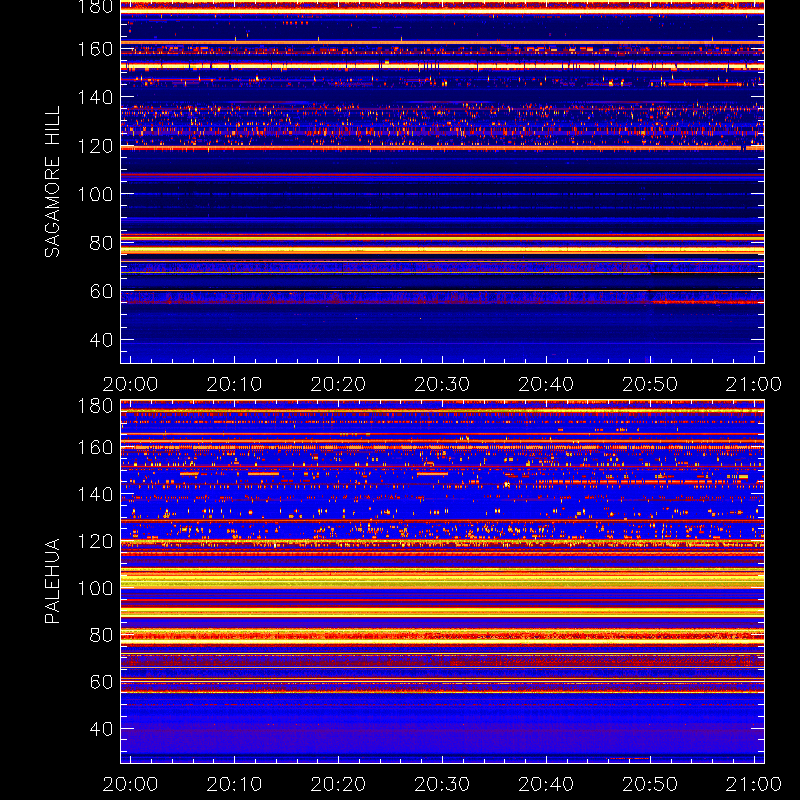Select the 40 tick label on Sagamore Hill plot

[x=101, y=340]
